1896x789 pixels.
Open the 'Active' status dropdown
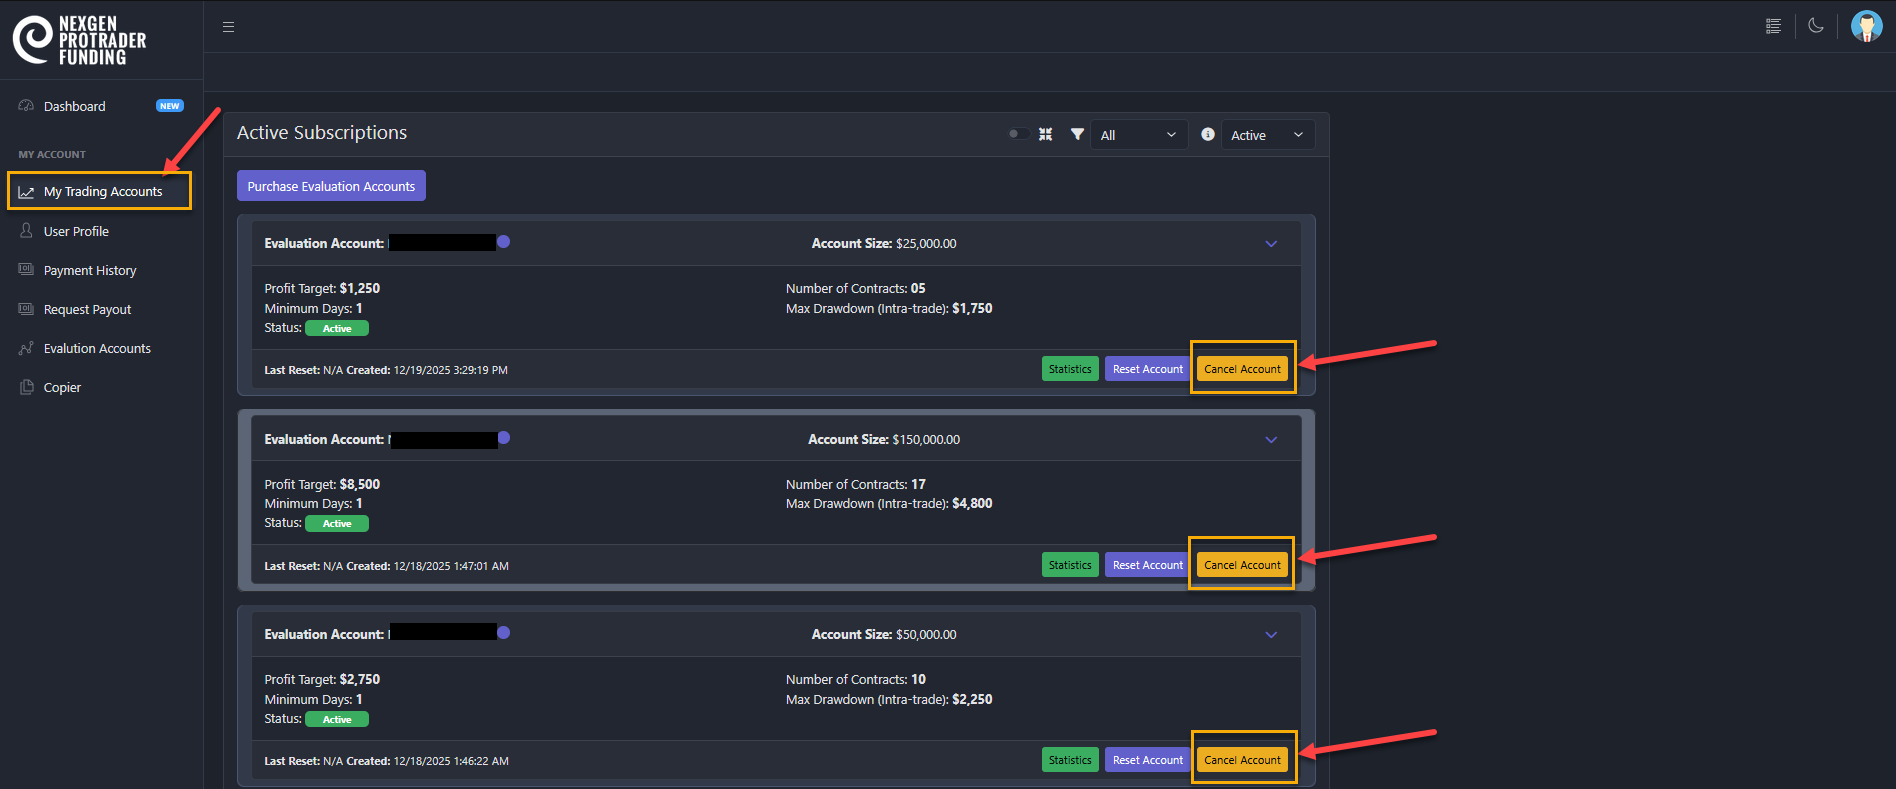coord(1267,135)
